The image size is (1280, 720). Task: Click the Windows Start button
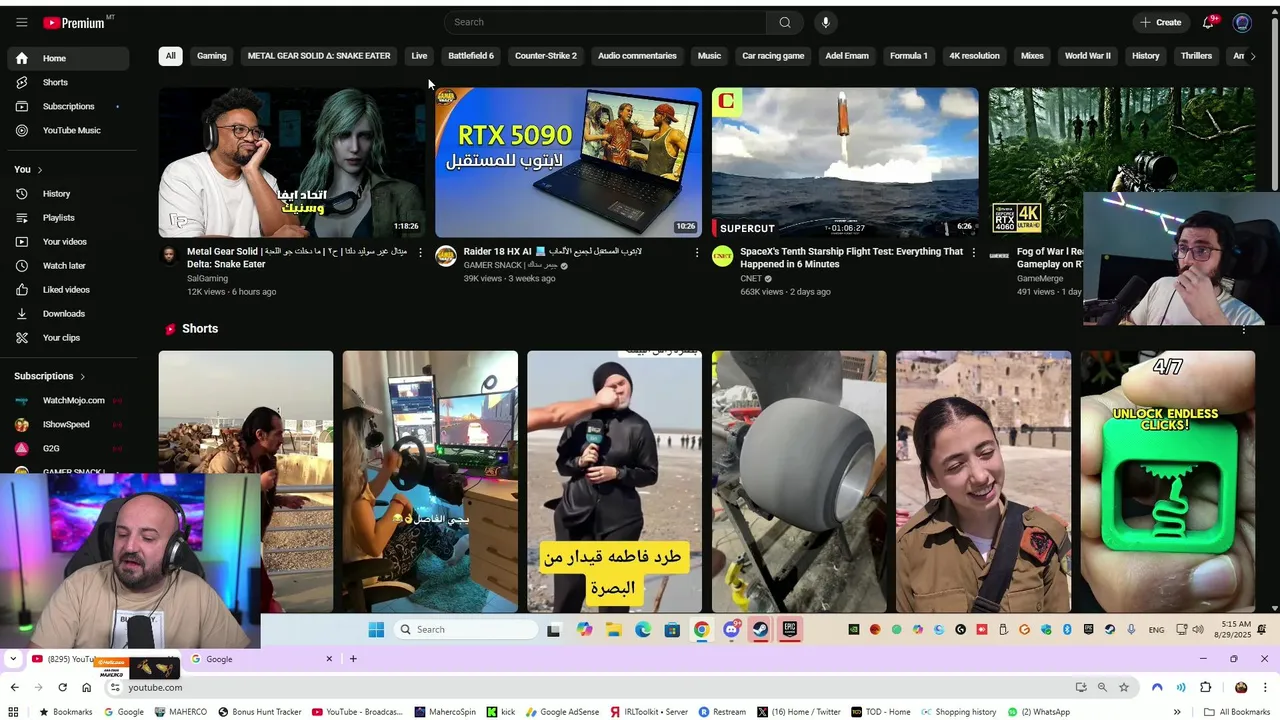coord(376,629)
